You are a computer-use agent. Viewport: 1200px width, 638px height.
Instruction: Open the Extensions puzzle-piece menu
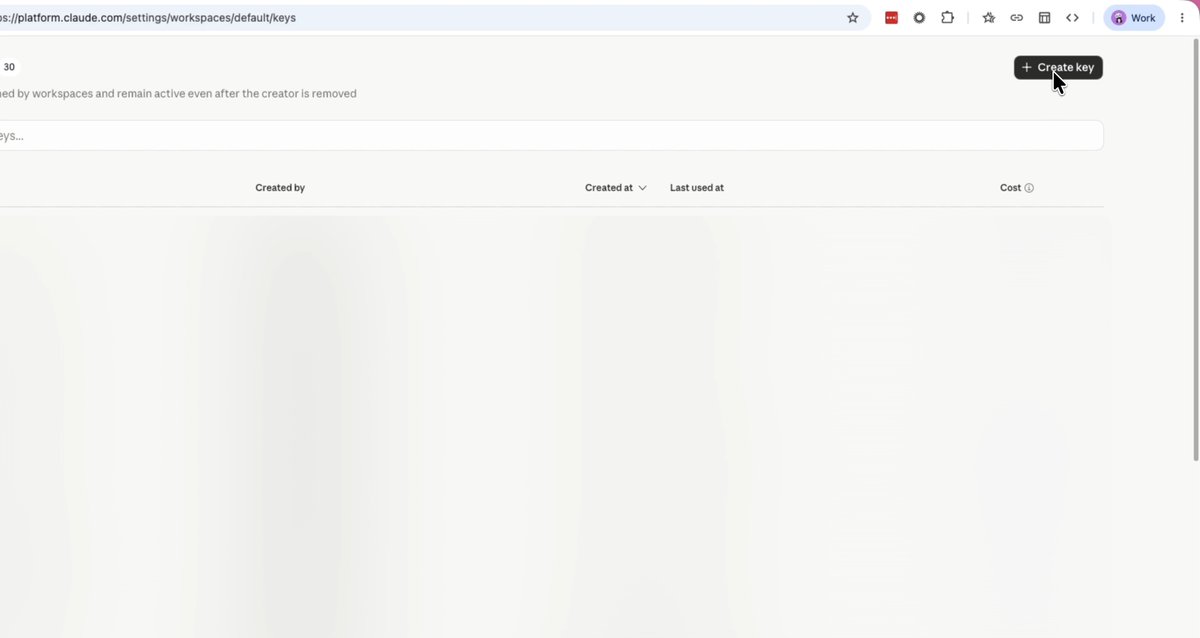click(947, 18)
